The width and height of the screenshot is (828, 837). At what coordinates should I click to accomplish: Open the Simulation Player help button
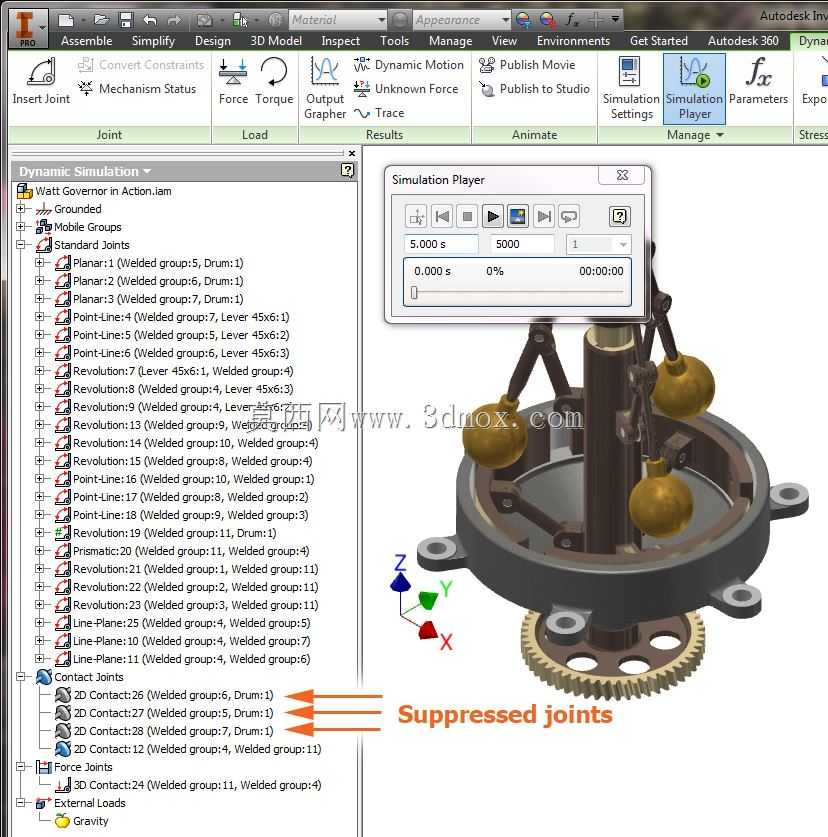(x=619, y=216)
